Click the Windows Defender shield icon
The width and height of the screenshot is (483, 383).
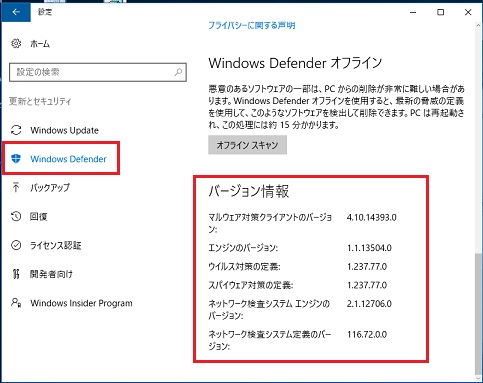[x=16, y=159]
